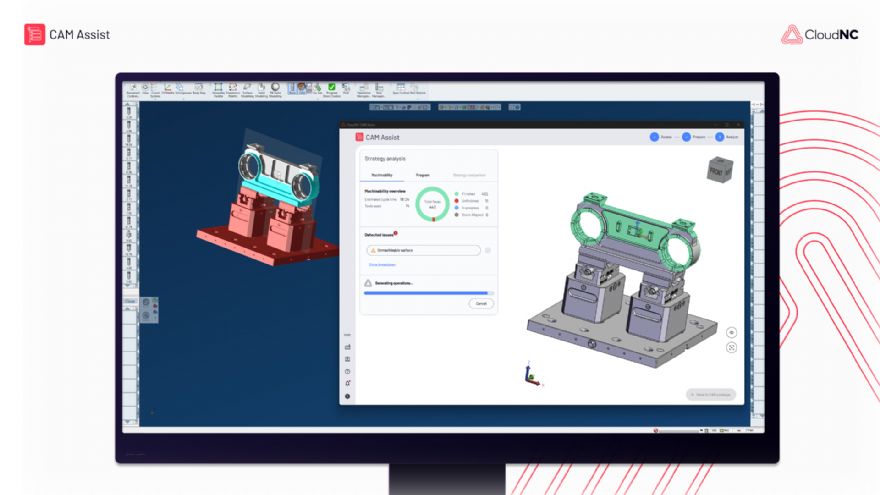Screen dimensions: 880x495
Task: Click the FRONT view orientation cube
Action: pos(719,170)
